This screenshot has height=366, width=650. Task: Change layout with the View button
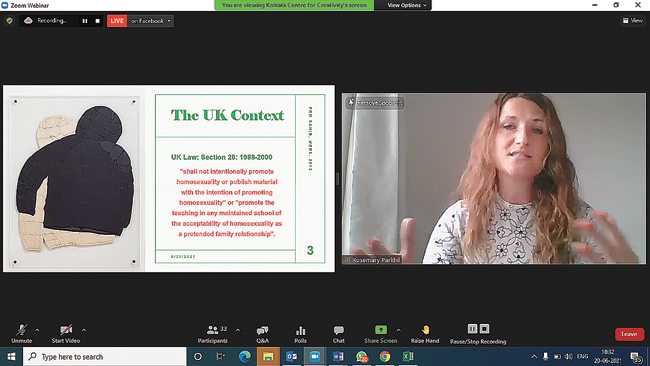click(633, 20)
